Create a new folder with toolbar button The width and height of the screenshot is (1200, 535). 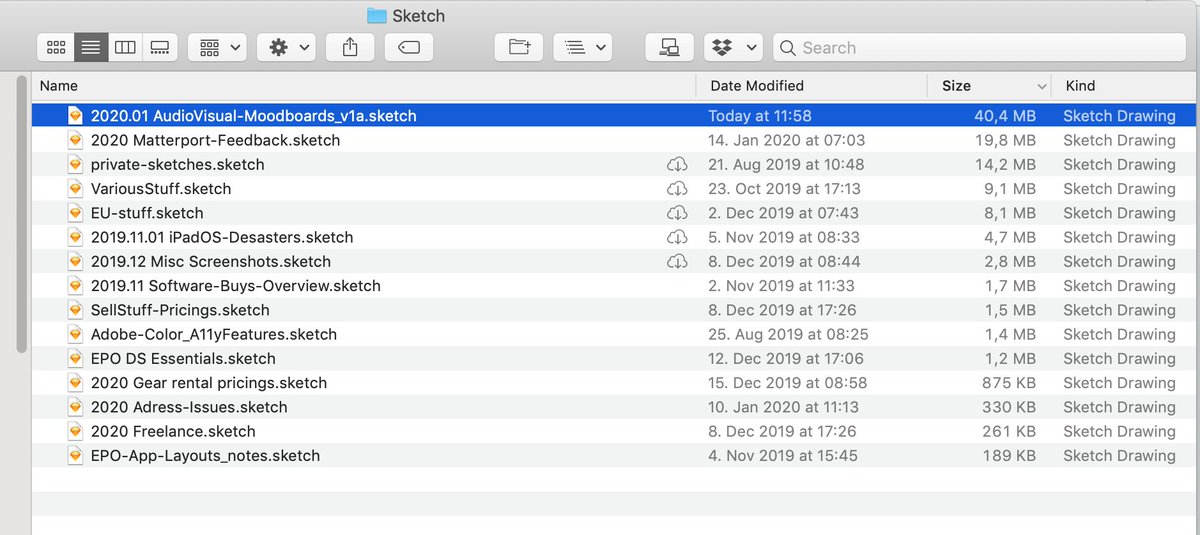519,47
